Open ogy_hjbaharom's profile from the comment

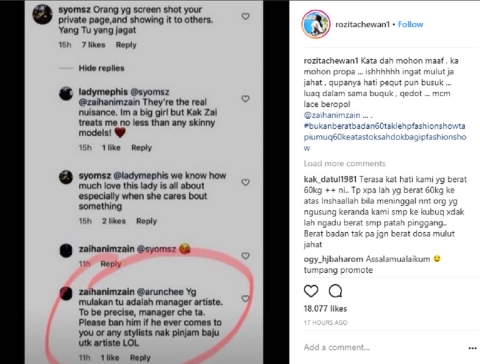coord(333,259)
